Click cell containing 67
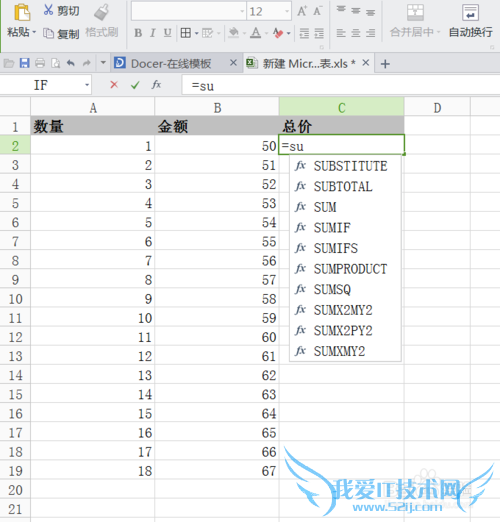The height and width of the screenshot is (522, 500). 217,471
